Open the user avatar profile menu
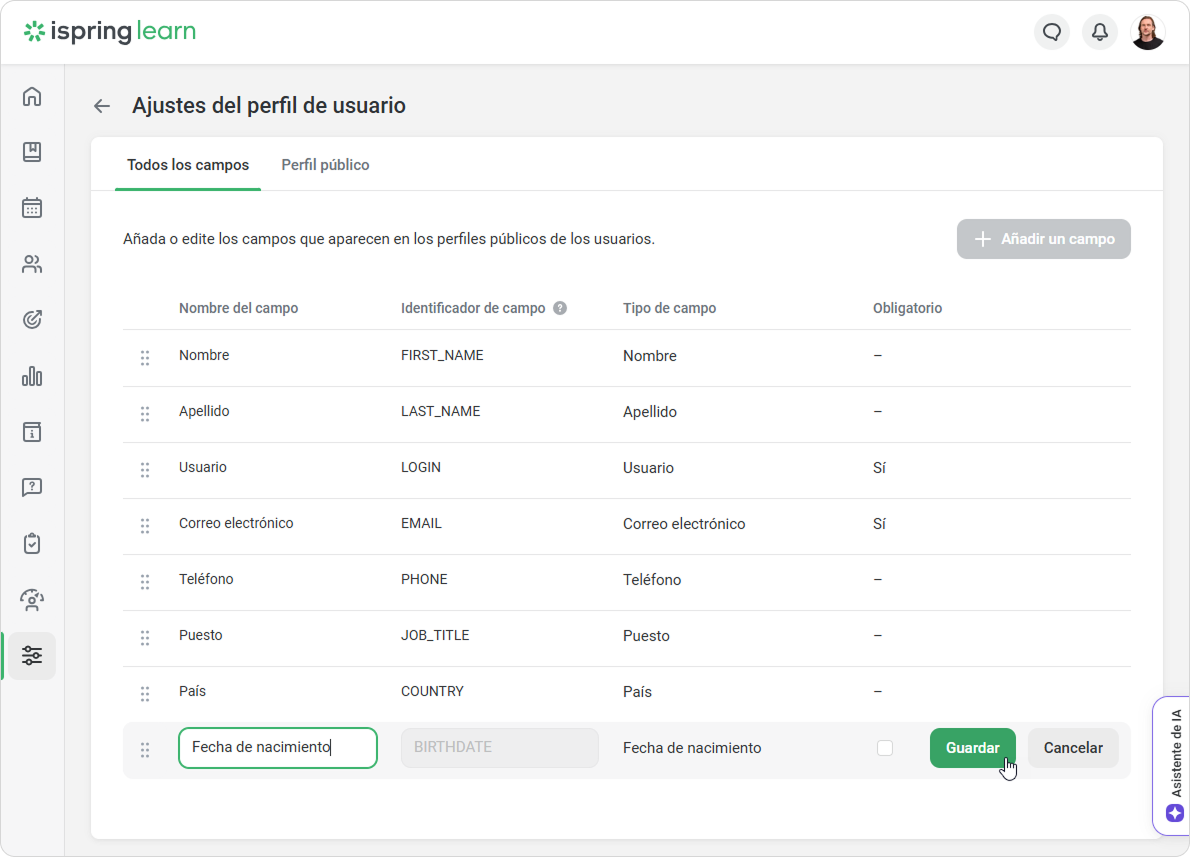 [x=1147, y=32]
